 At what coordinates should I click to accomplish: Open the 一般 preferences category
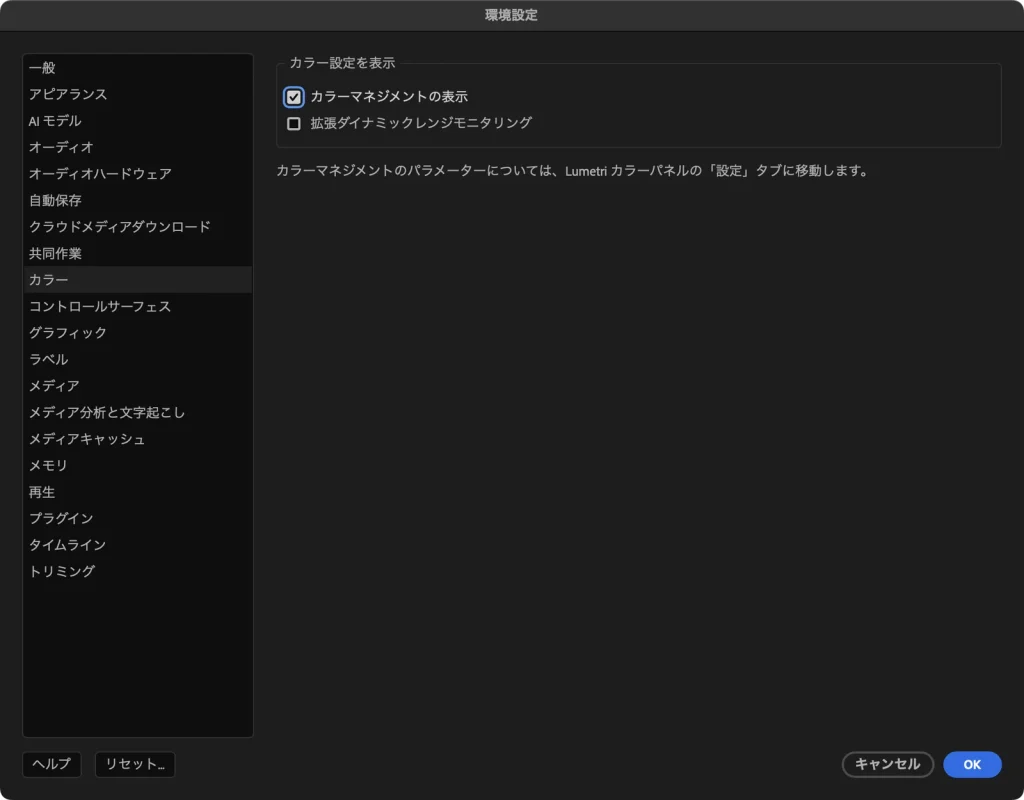click(137, 68)
